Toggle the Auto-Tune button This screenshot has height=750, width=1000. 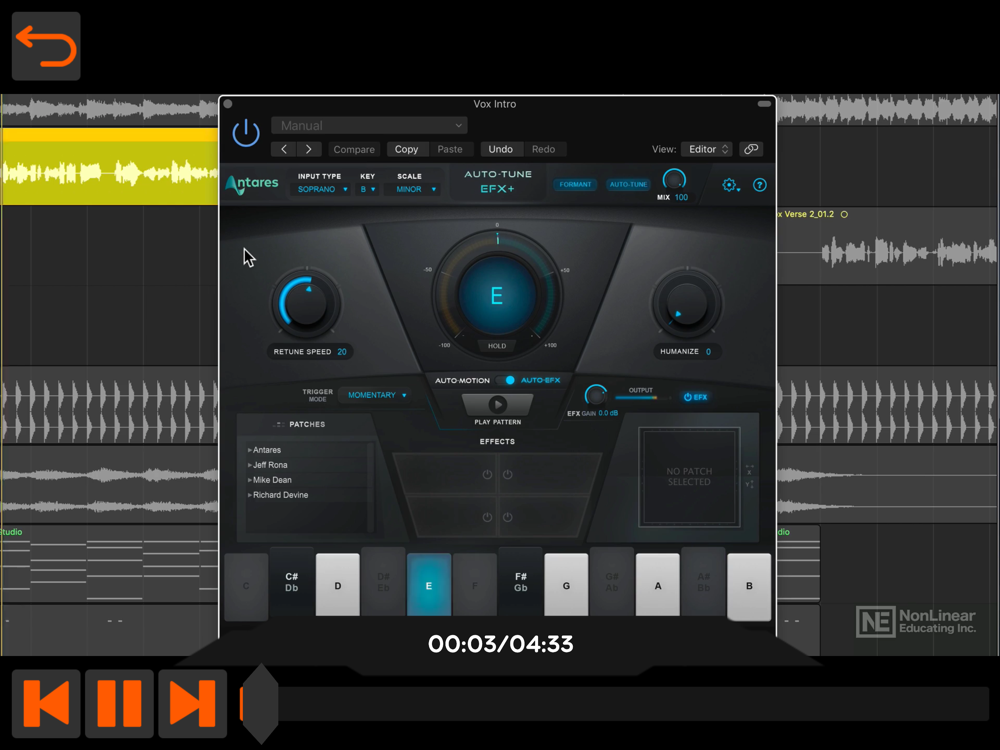(628, 184)
